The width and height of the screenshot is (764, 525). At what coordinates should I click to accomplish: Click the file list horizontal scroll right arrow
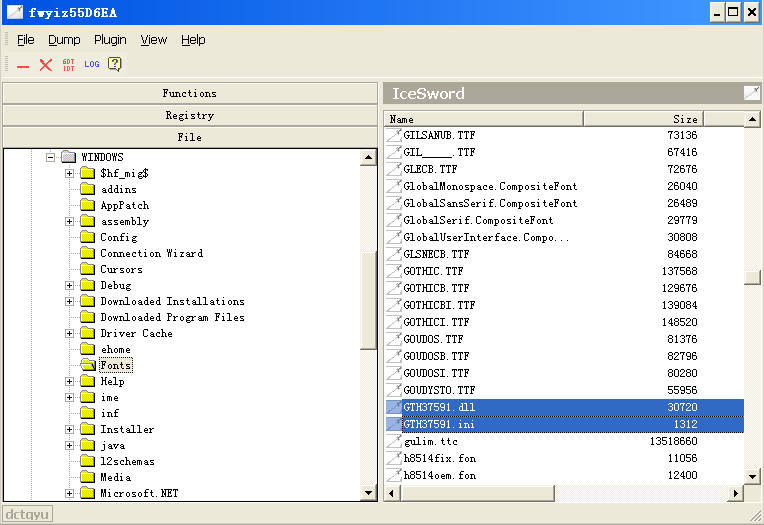[736, 493]
